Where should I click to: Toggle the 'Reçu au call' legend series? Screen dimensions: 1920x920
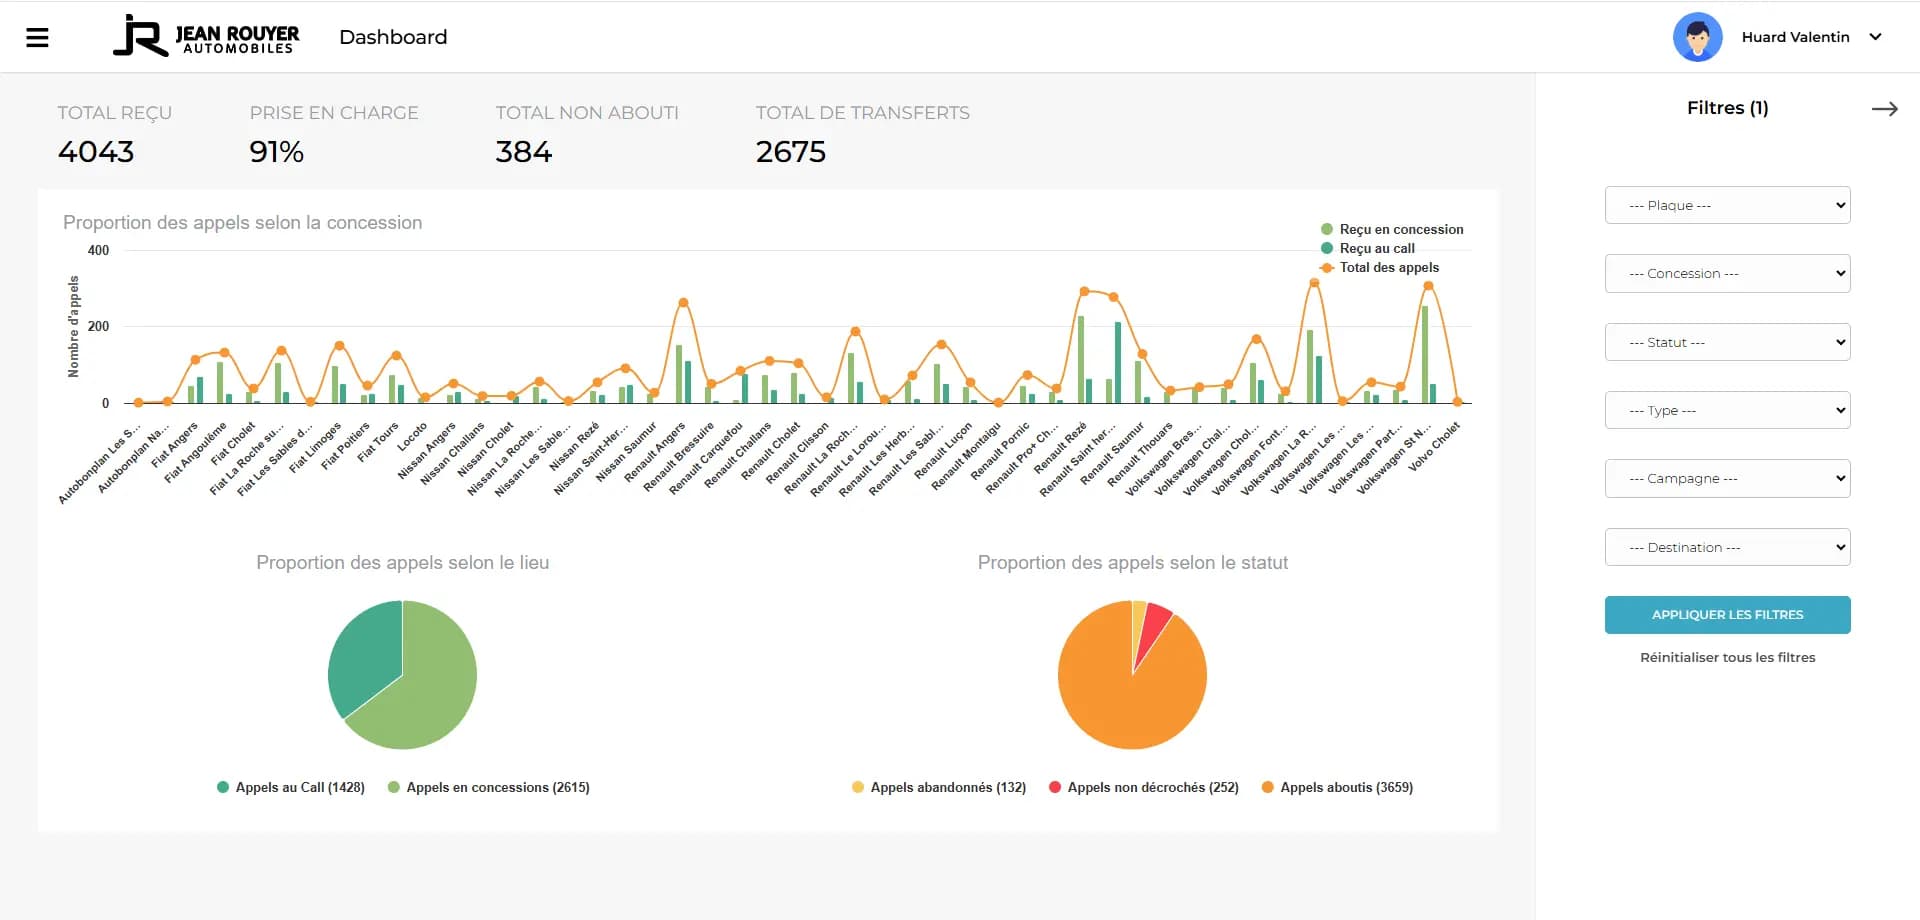[1376, 248]
